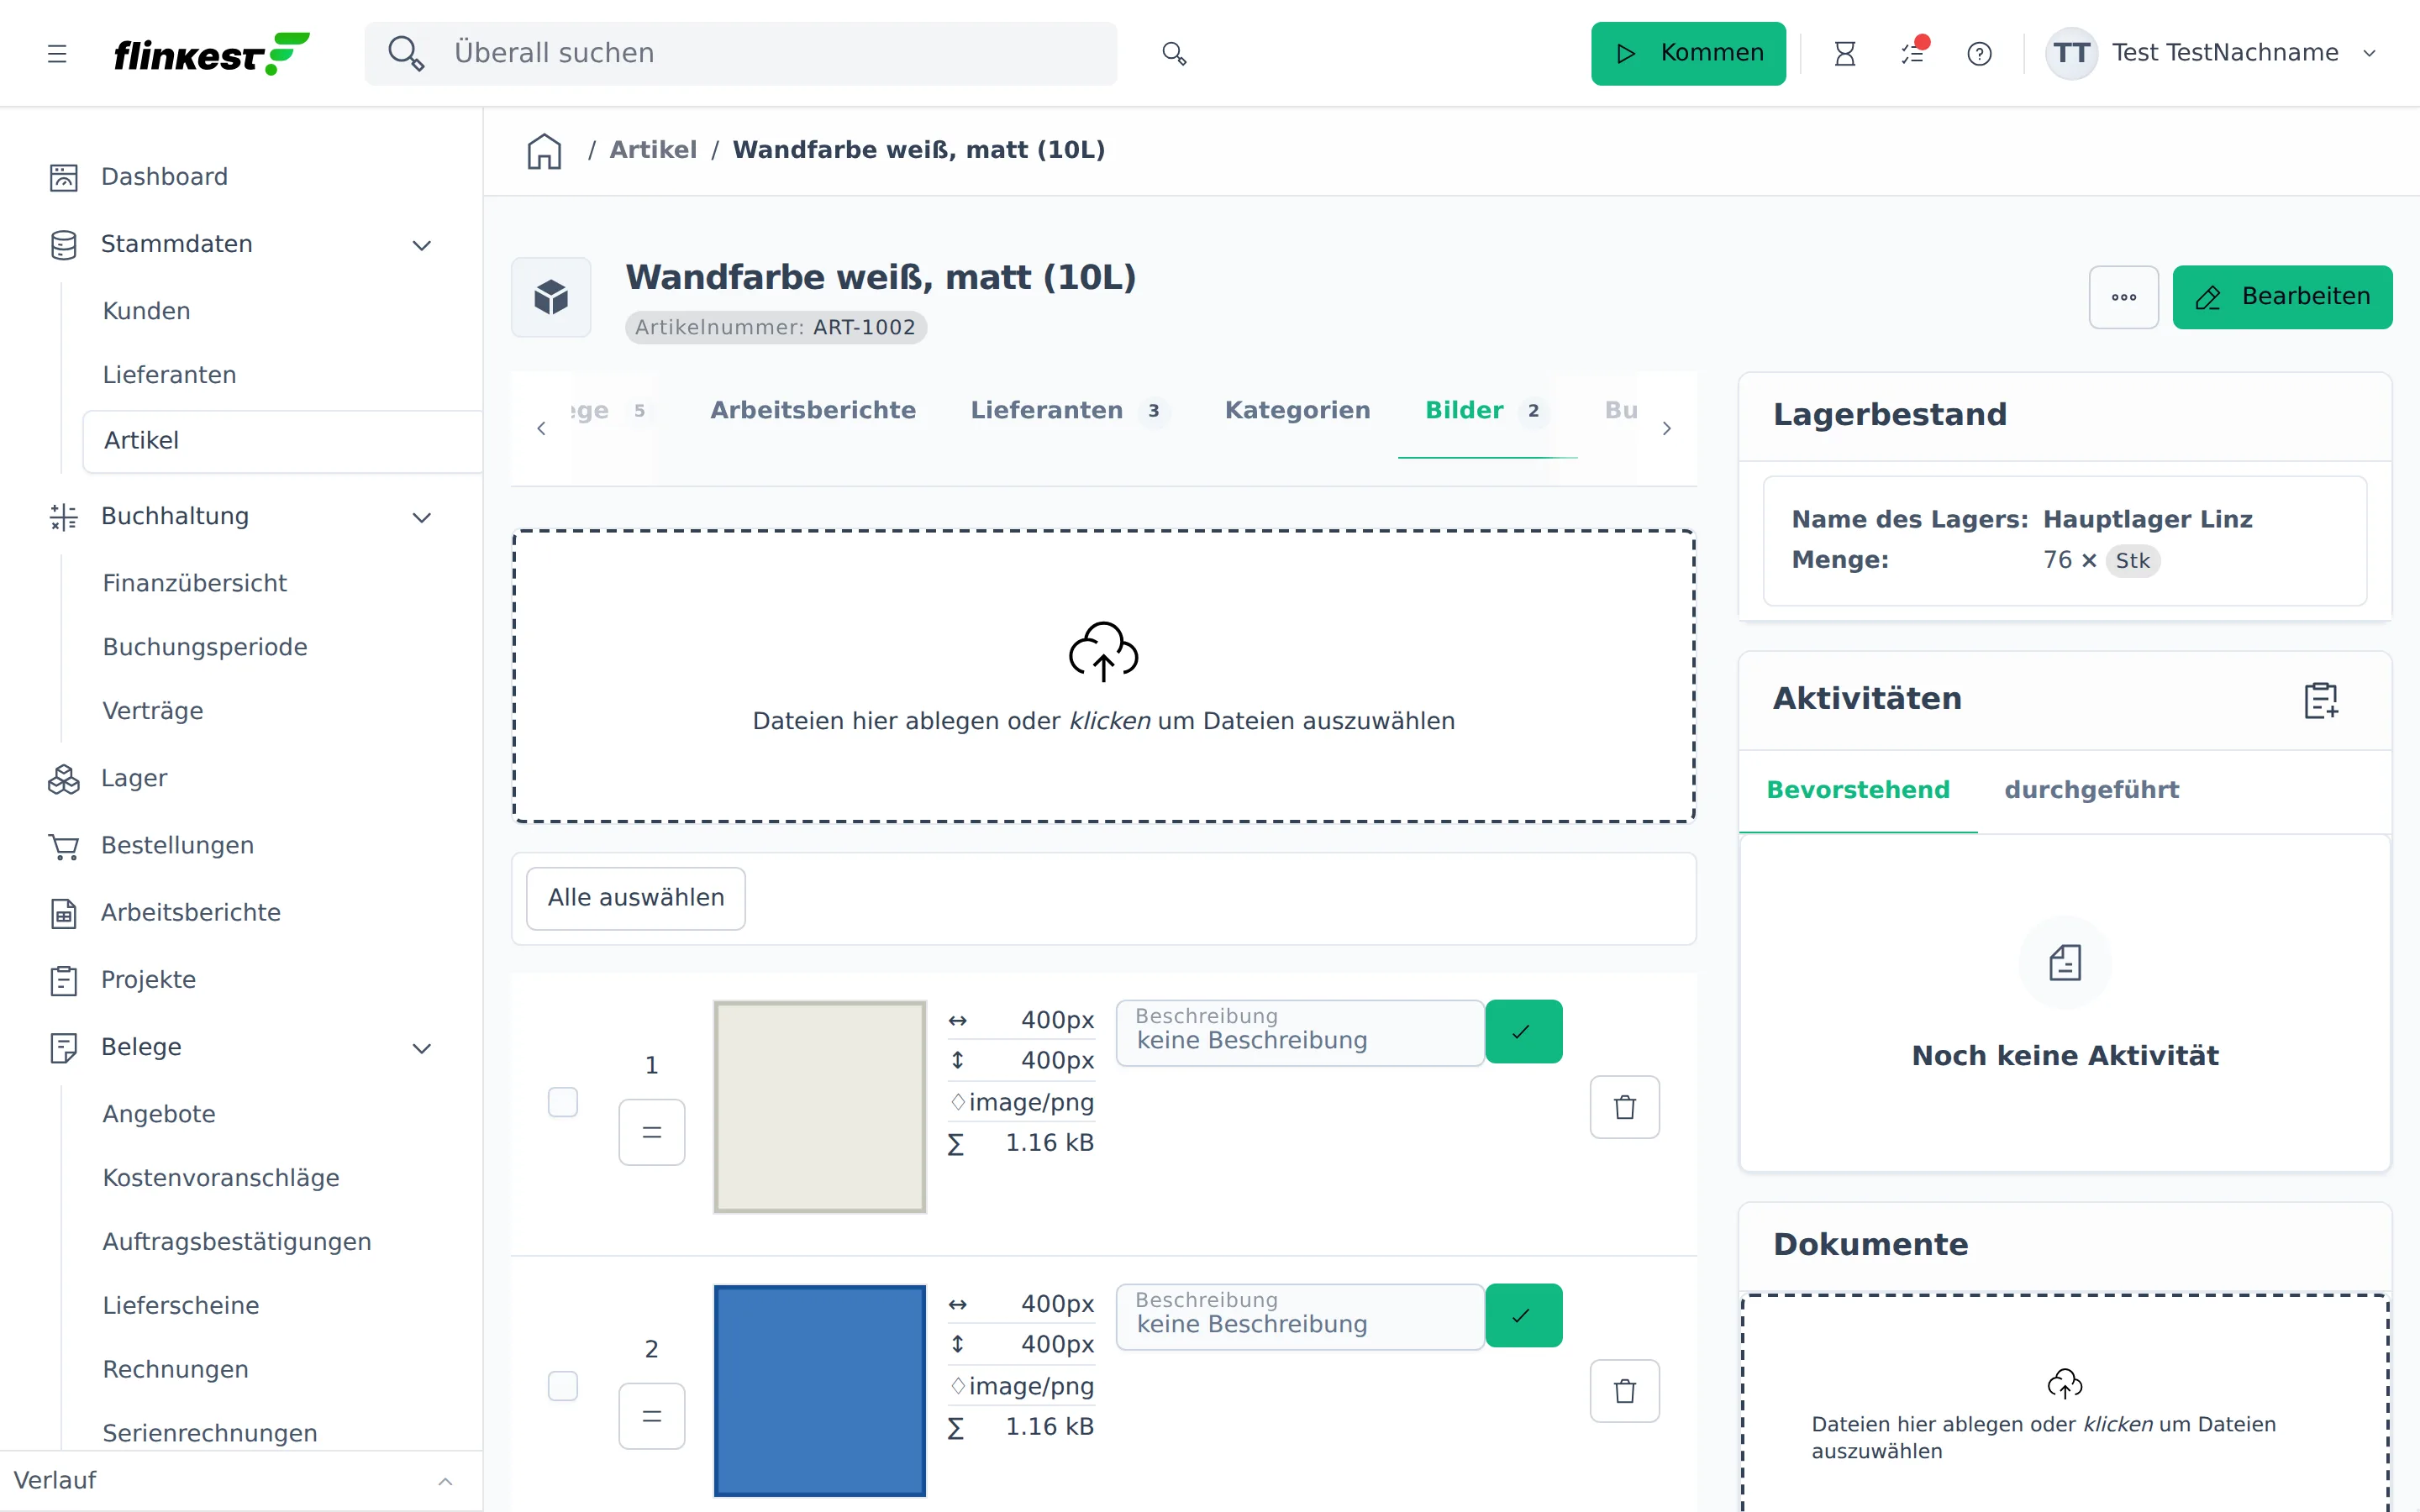Open the blue image 2 thumbnail
Image resolution: width=2420 pixels, height=1512 pixels.
point(820,1391)
